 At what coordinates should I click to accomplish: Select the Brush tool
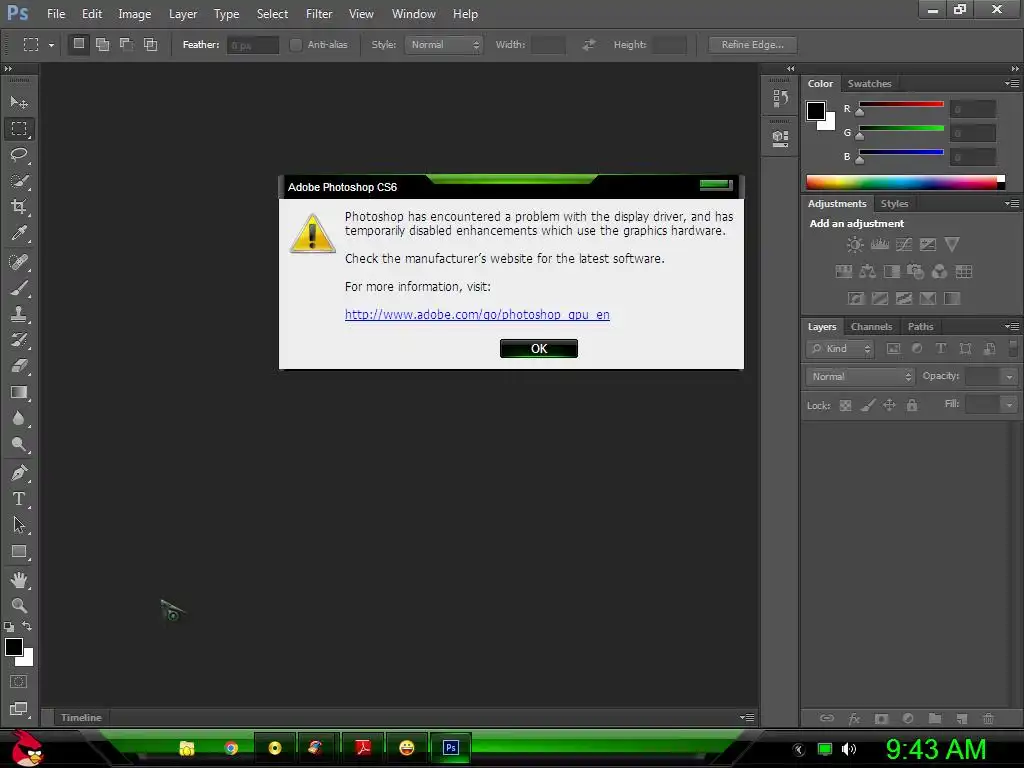(19, 288)
